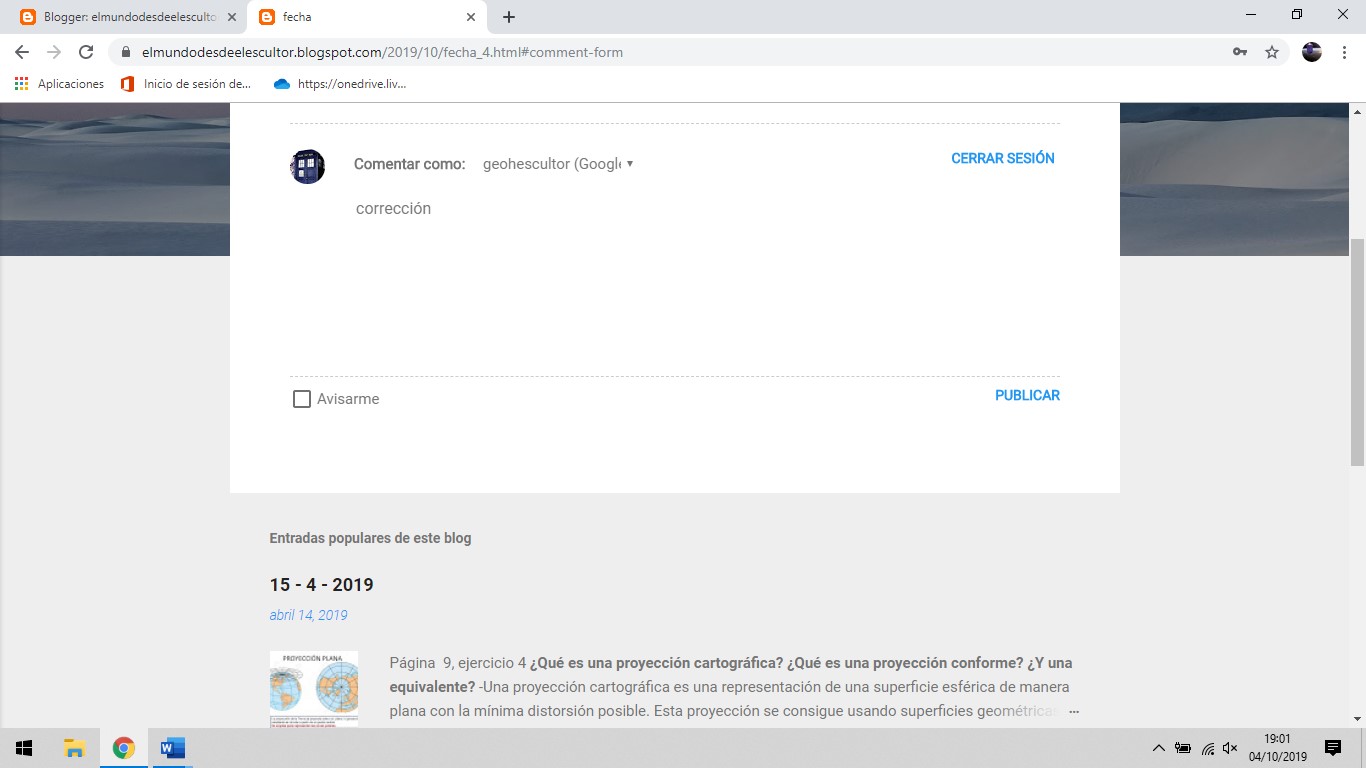Go back with browser back arrow
This screenshot has height=768, width=1366.
(x=22, y=52)
